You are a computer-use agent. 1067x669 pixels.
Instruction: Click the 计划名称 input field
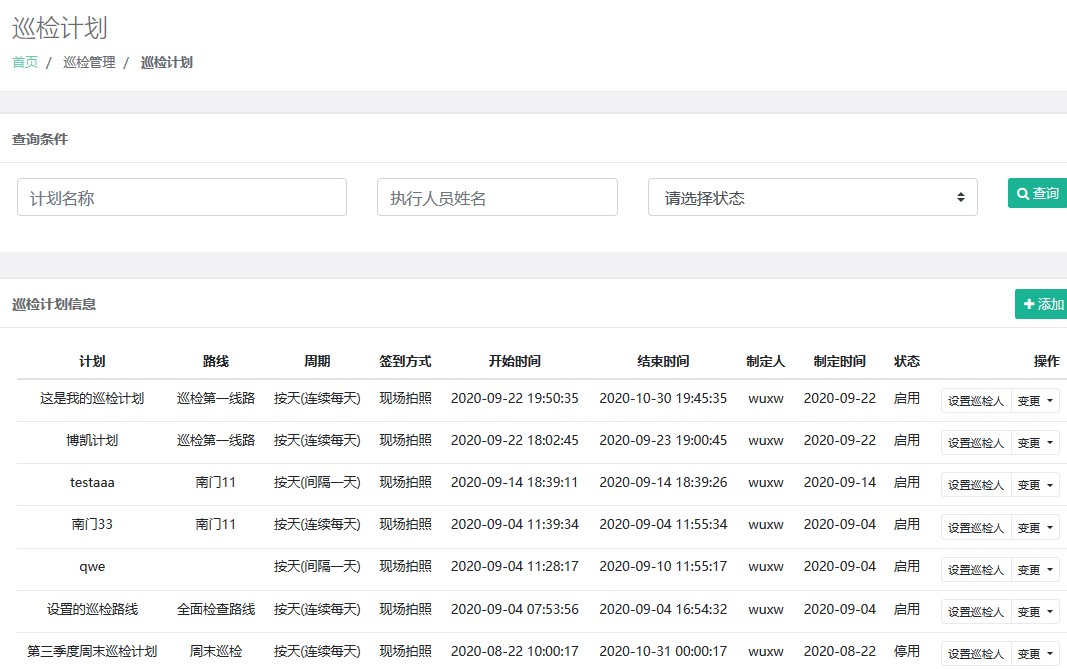pyautogui.click(x=182, y=198)
